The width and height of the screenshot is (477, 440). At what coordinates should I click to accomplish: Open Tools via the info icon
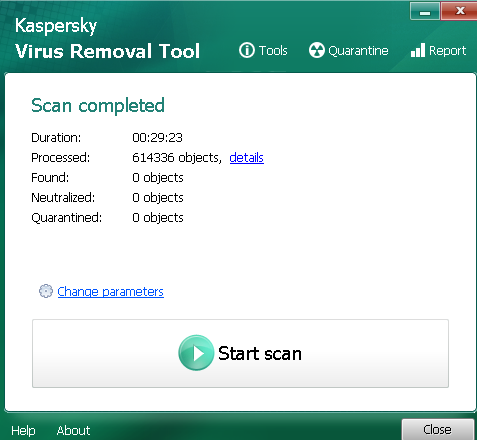[247, 50]
